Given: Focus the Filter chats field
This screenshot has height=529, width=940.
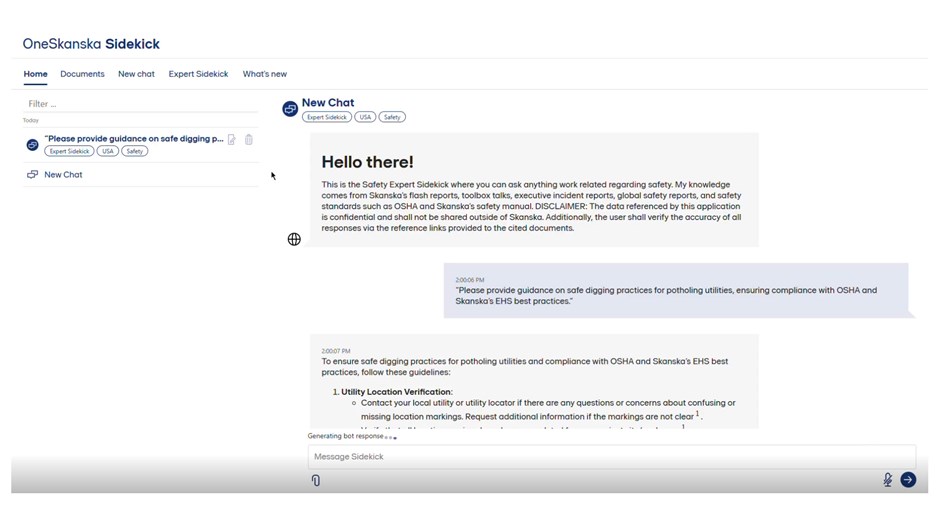Looking at the screenshot, I should click(x=140, y=104).
